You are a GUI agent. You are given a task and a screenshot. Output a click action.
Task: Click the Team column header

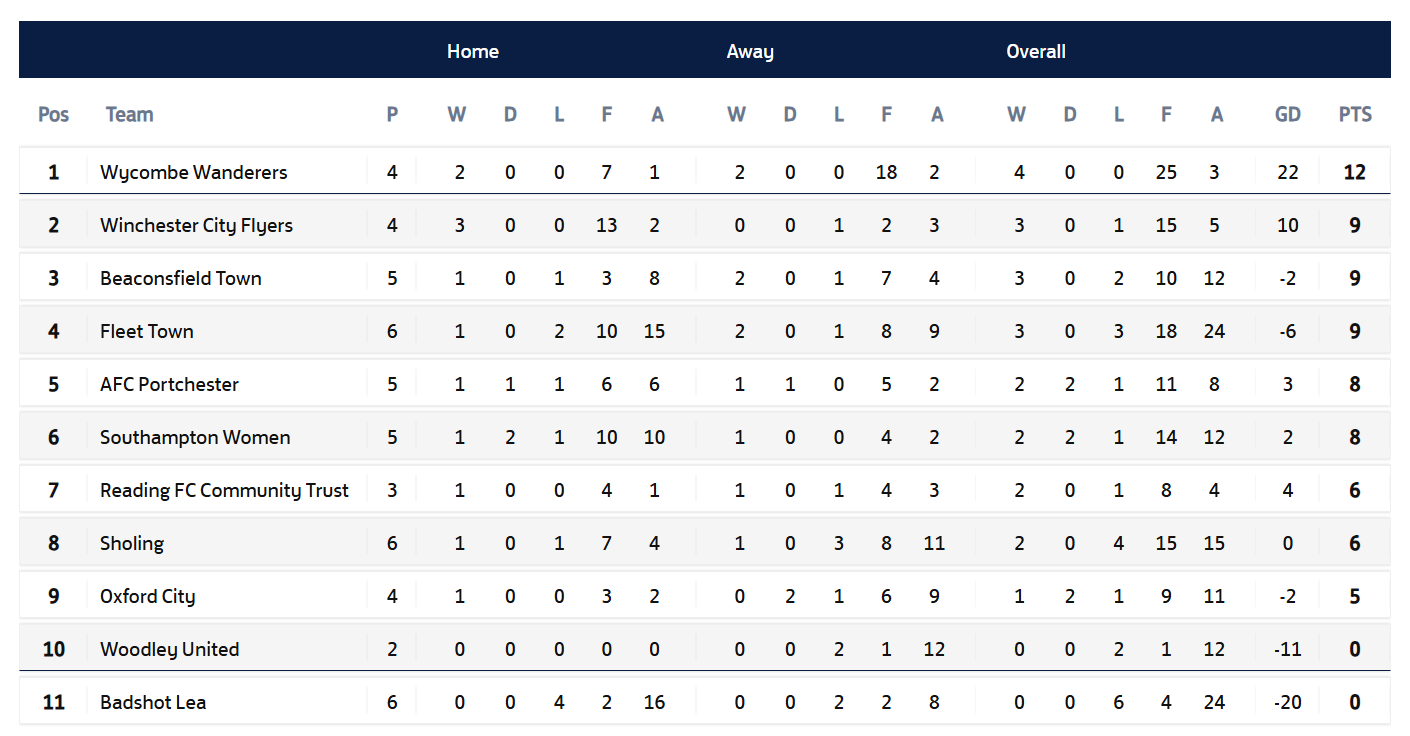coord(130,114)
